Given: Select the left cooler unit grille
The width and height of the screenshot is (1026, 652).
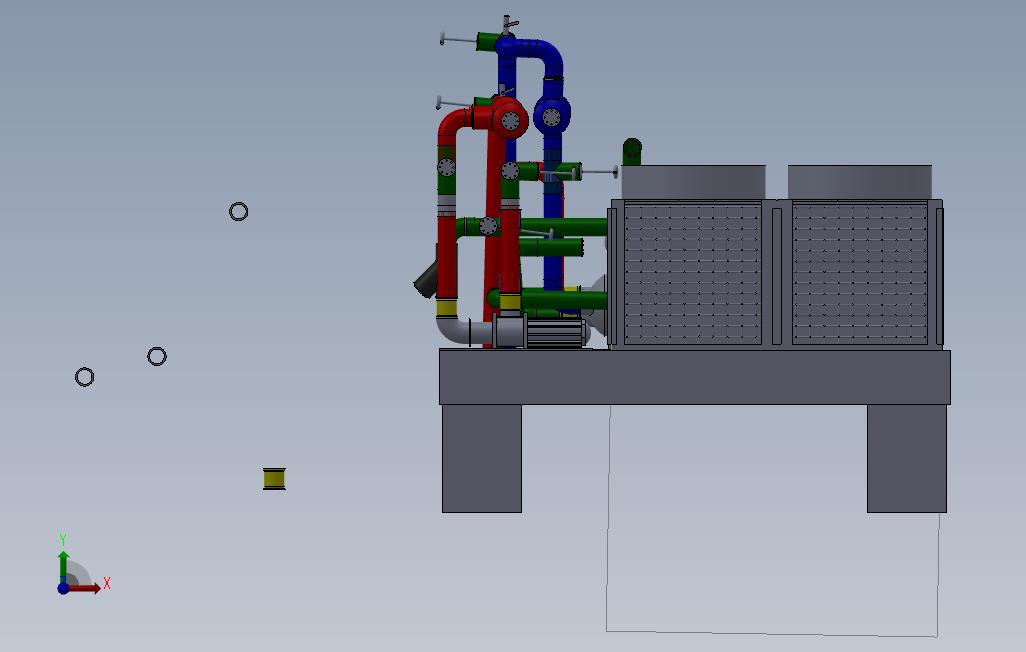Looking at the screenshot, I should point(693,274).
